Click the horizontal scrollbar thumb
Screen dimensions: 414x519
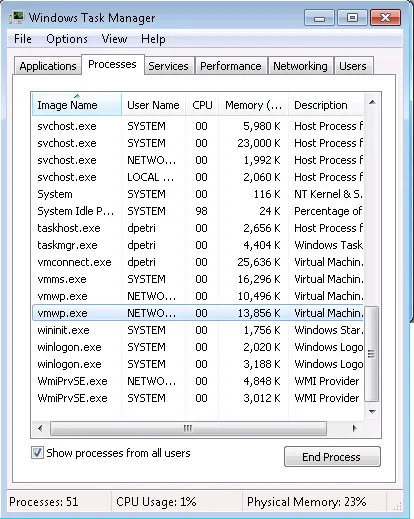[188, 428]
